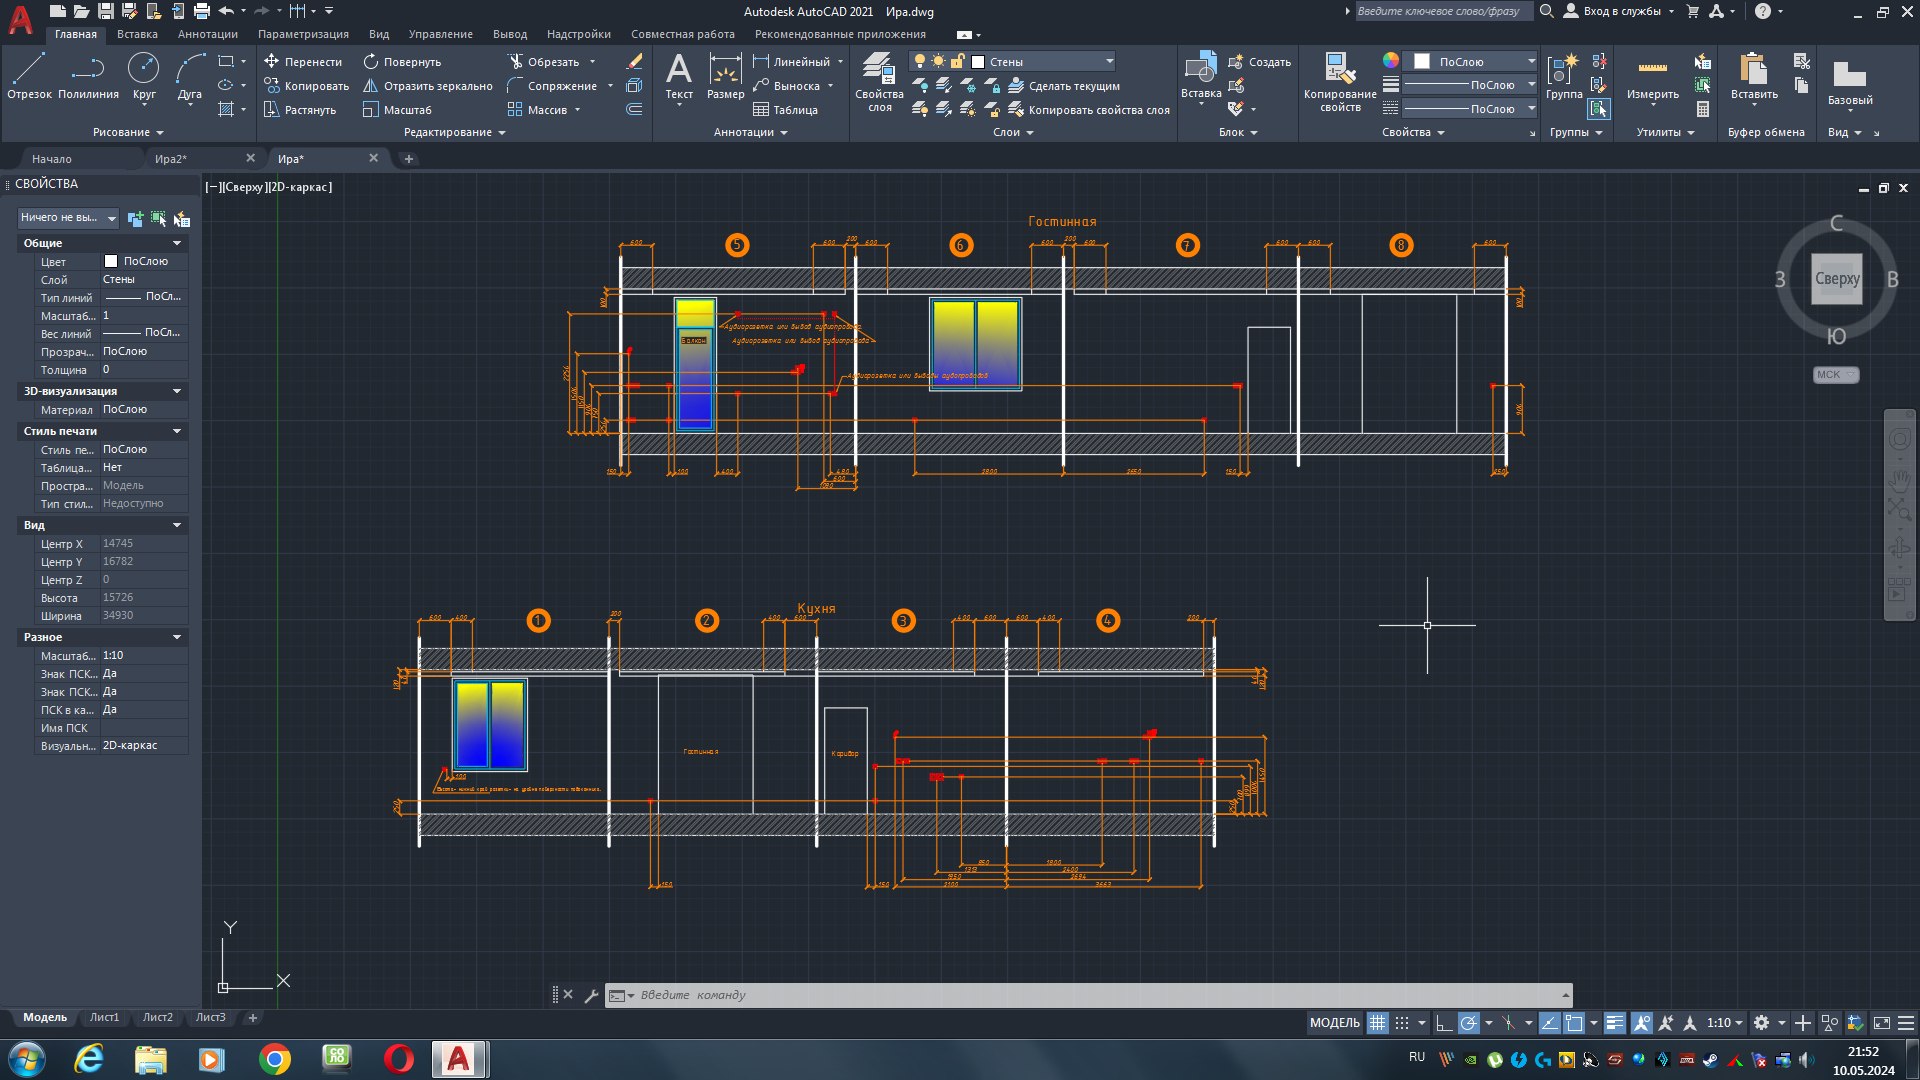
Task: Select the Текст tool
Action: [679, 76]
